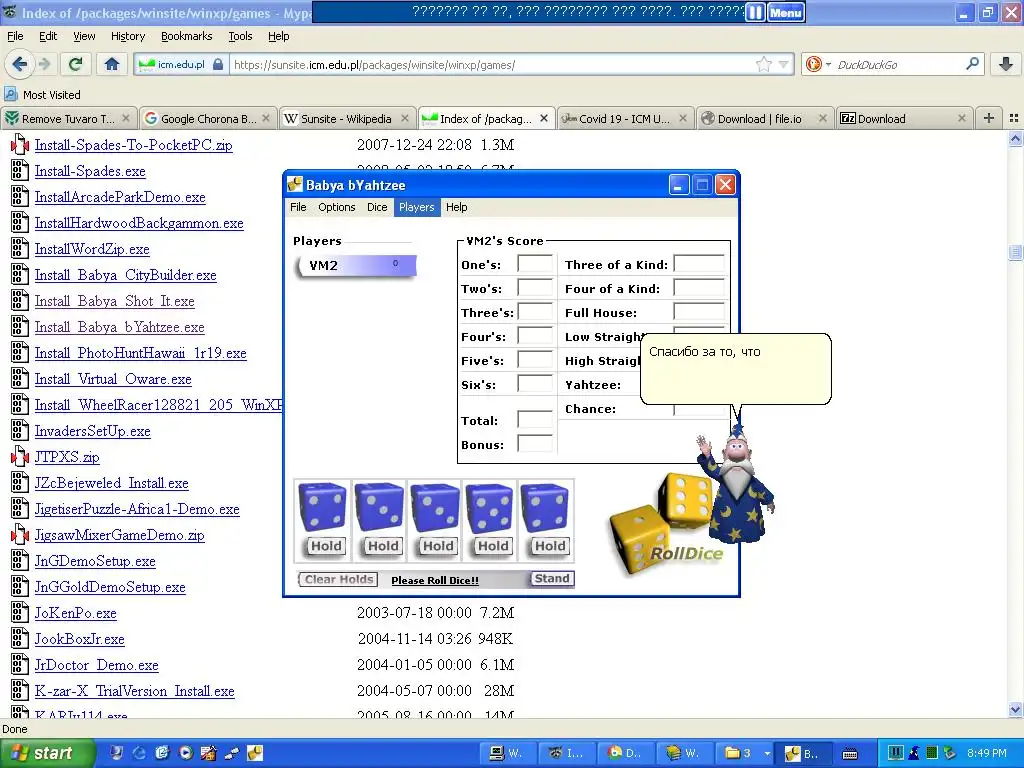Click the on-screen keyboard taskbar icon
The width and height of the screenshot is (1024, 768).
[x=850, y=753]
